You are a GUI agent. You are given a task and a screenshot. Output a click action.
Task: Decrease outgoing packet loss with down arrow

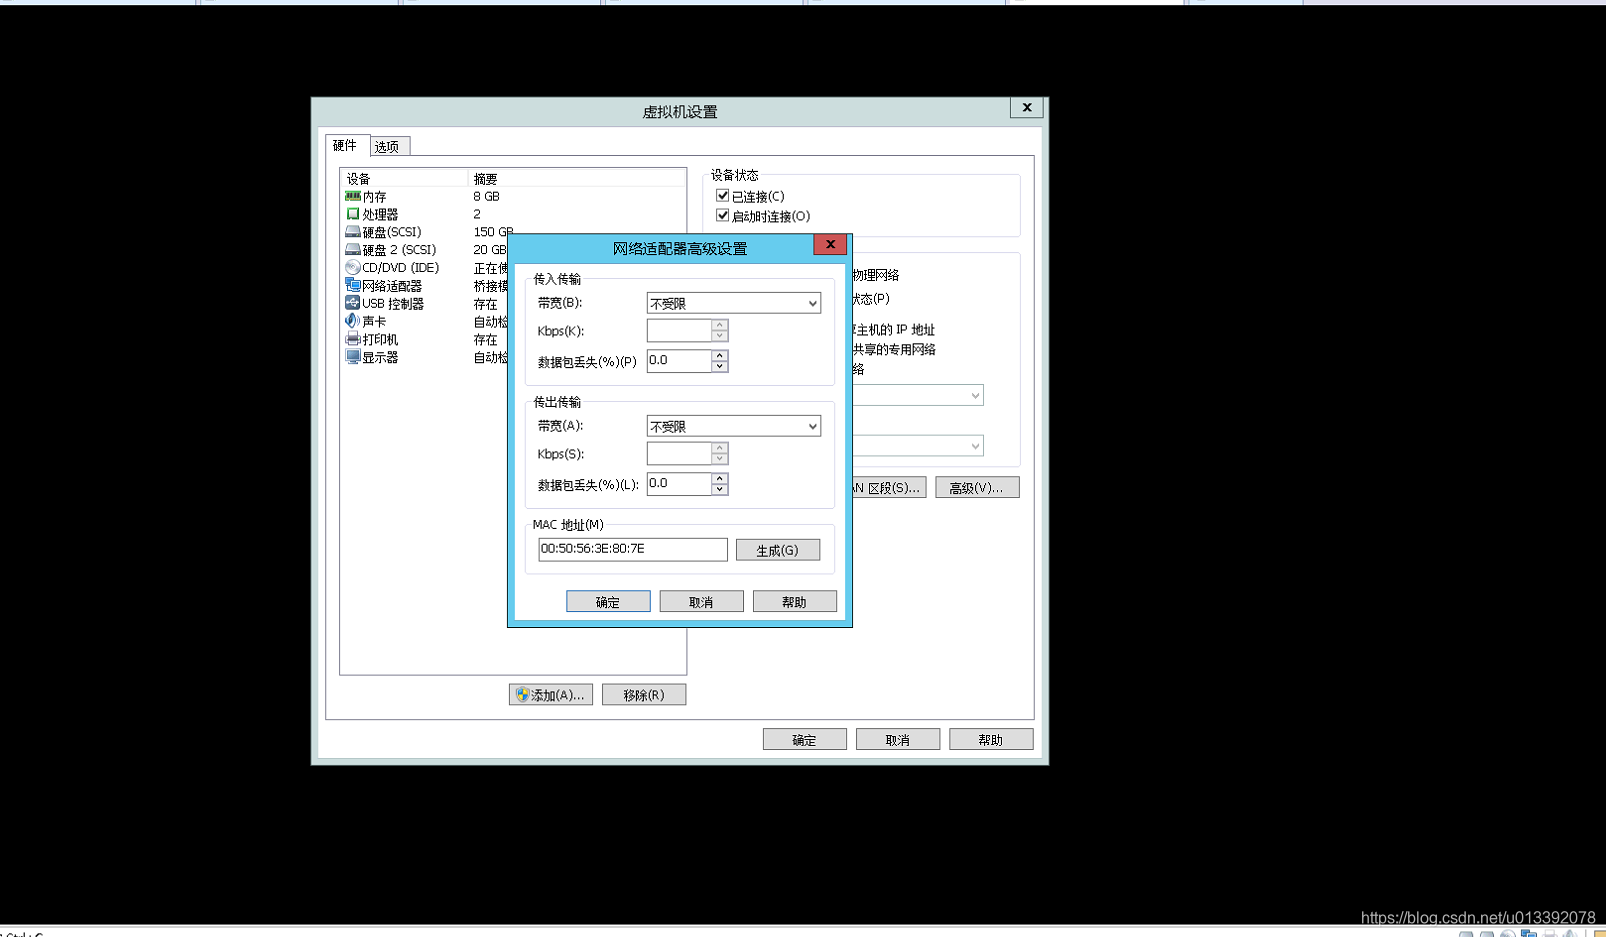(720, 490)
